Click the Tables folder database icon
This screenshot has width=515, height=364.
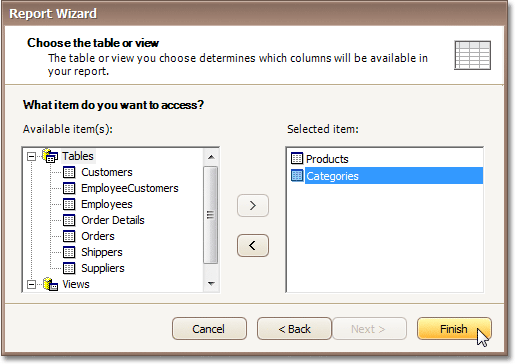50,156
